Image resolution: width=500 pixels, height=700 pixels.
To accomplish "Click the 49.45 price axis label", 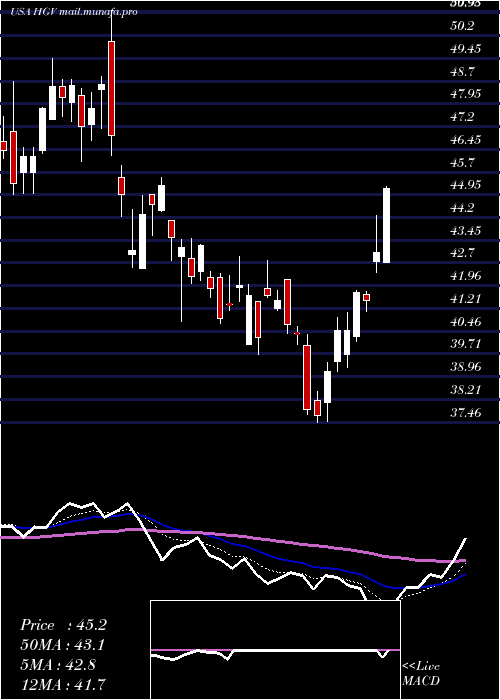I will pyautogui.click(x=466, y=48).
